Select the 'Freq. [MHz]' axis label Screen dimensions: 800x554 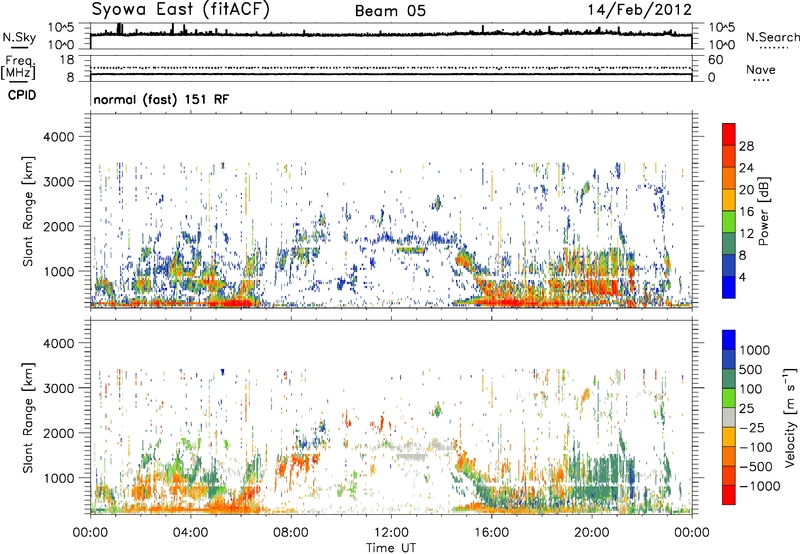[x=18, y=67]
